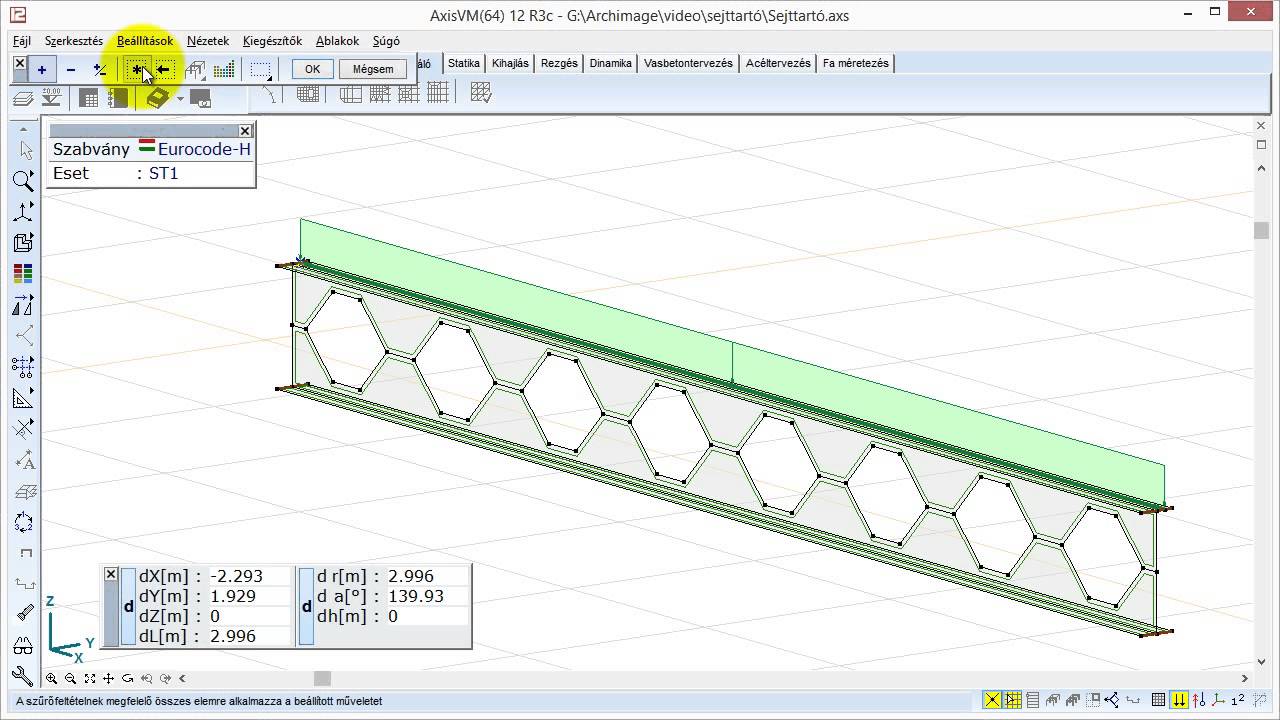This screenshot has width=1280, height=720.
Task: Select the magnifier zoom tool
Action: (23, 181)
